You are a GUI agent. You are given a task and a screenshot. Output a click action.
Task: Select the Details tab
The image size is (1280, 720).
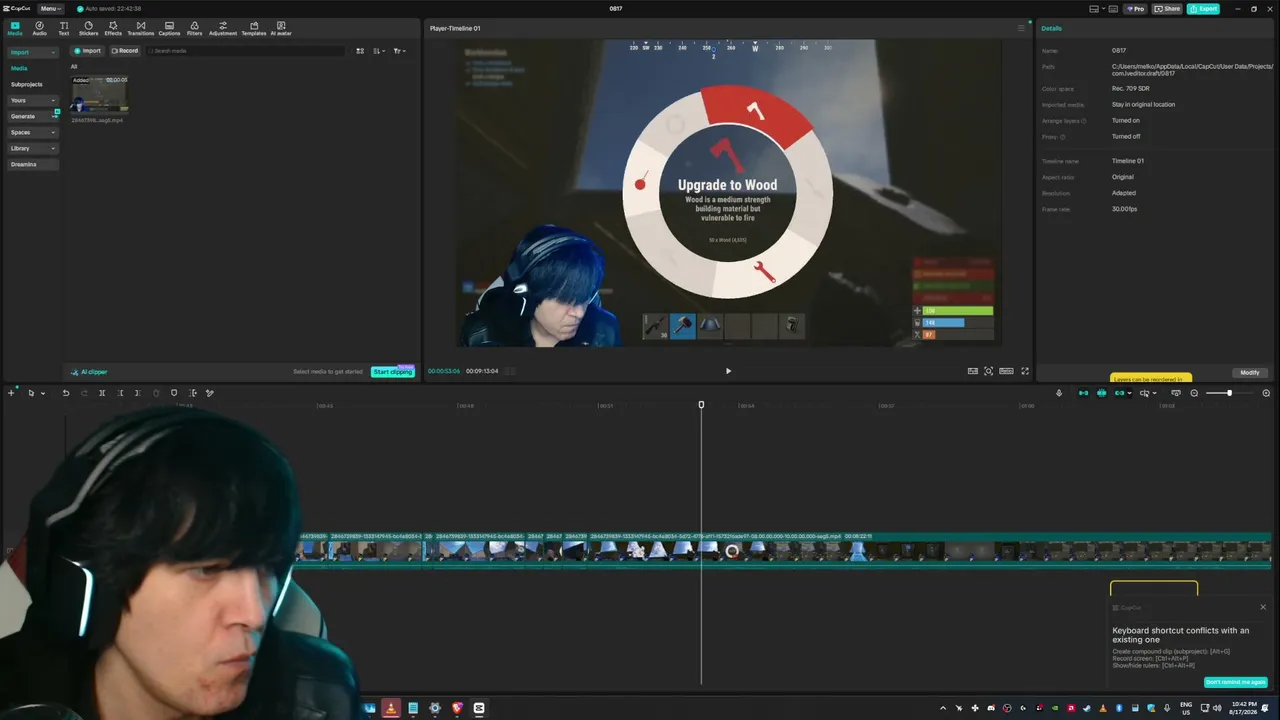click(1051, 28)
